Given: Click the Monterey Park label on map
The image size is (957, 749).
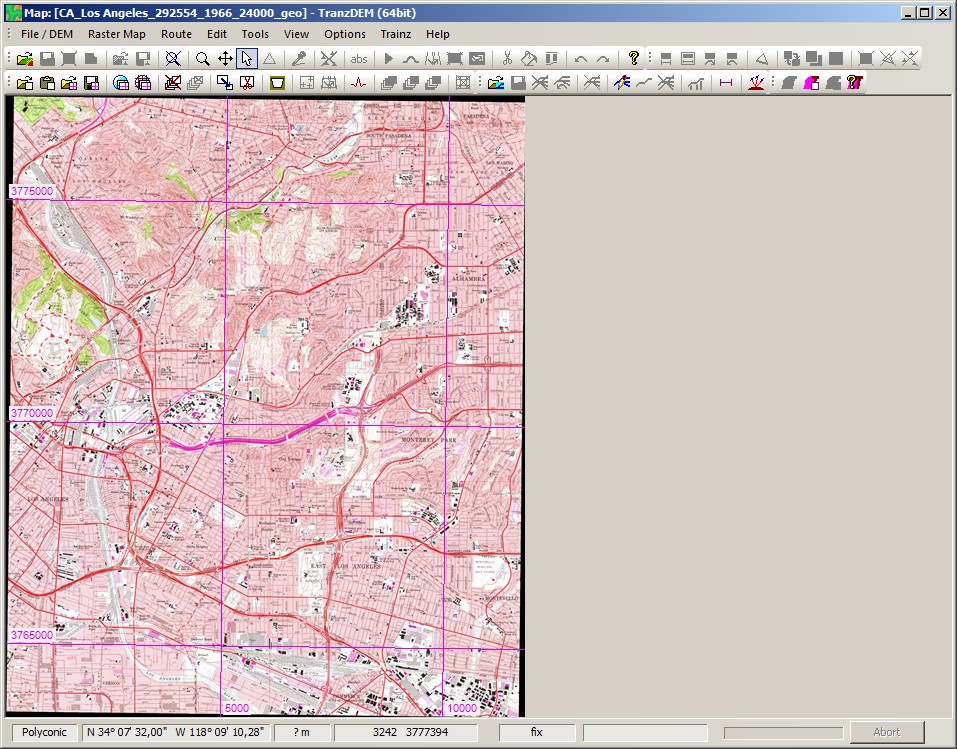Looking at the screenshot, I should (429, 440).
